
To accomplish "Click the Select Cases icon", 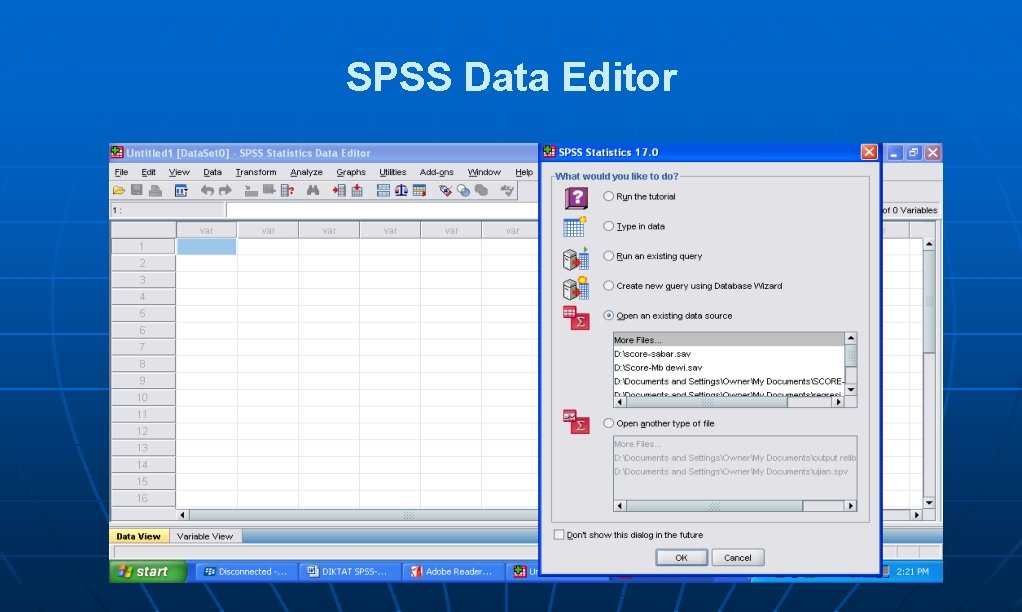I will [x=419, y=190].
